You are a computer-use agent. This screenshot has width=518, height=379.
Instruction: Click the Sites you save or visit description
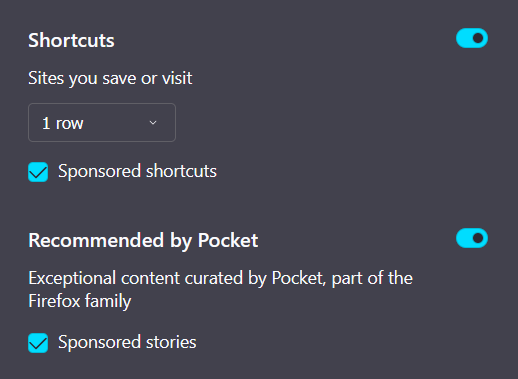tap(110, 79)
